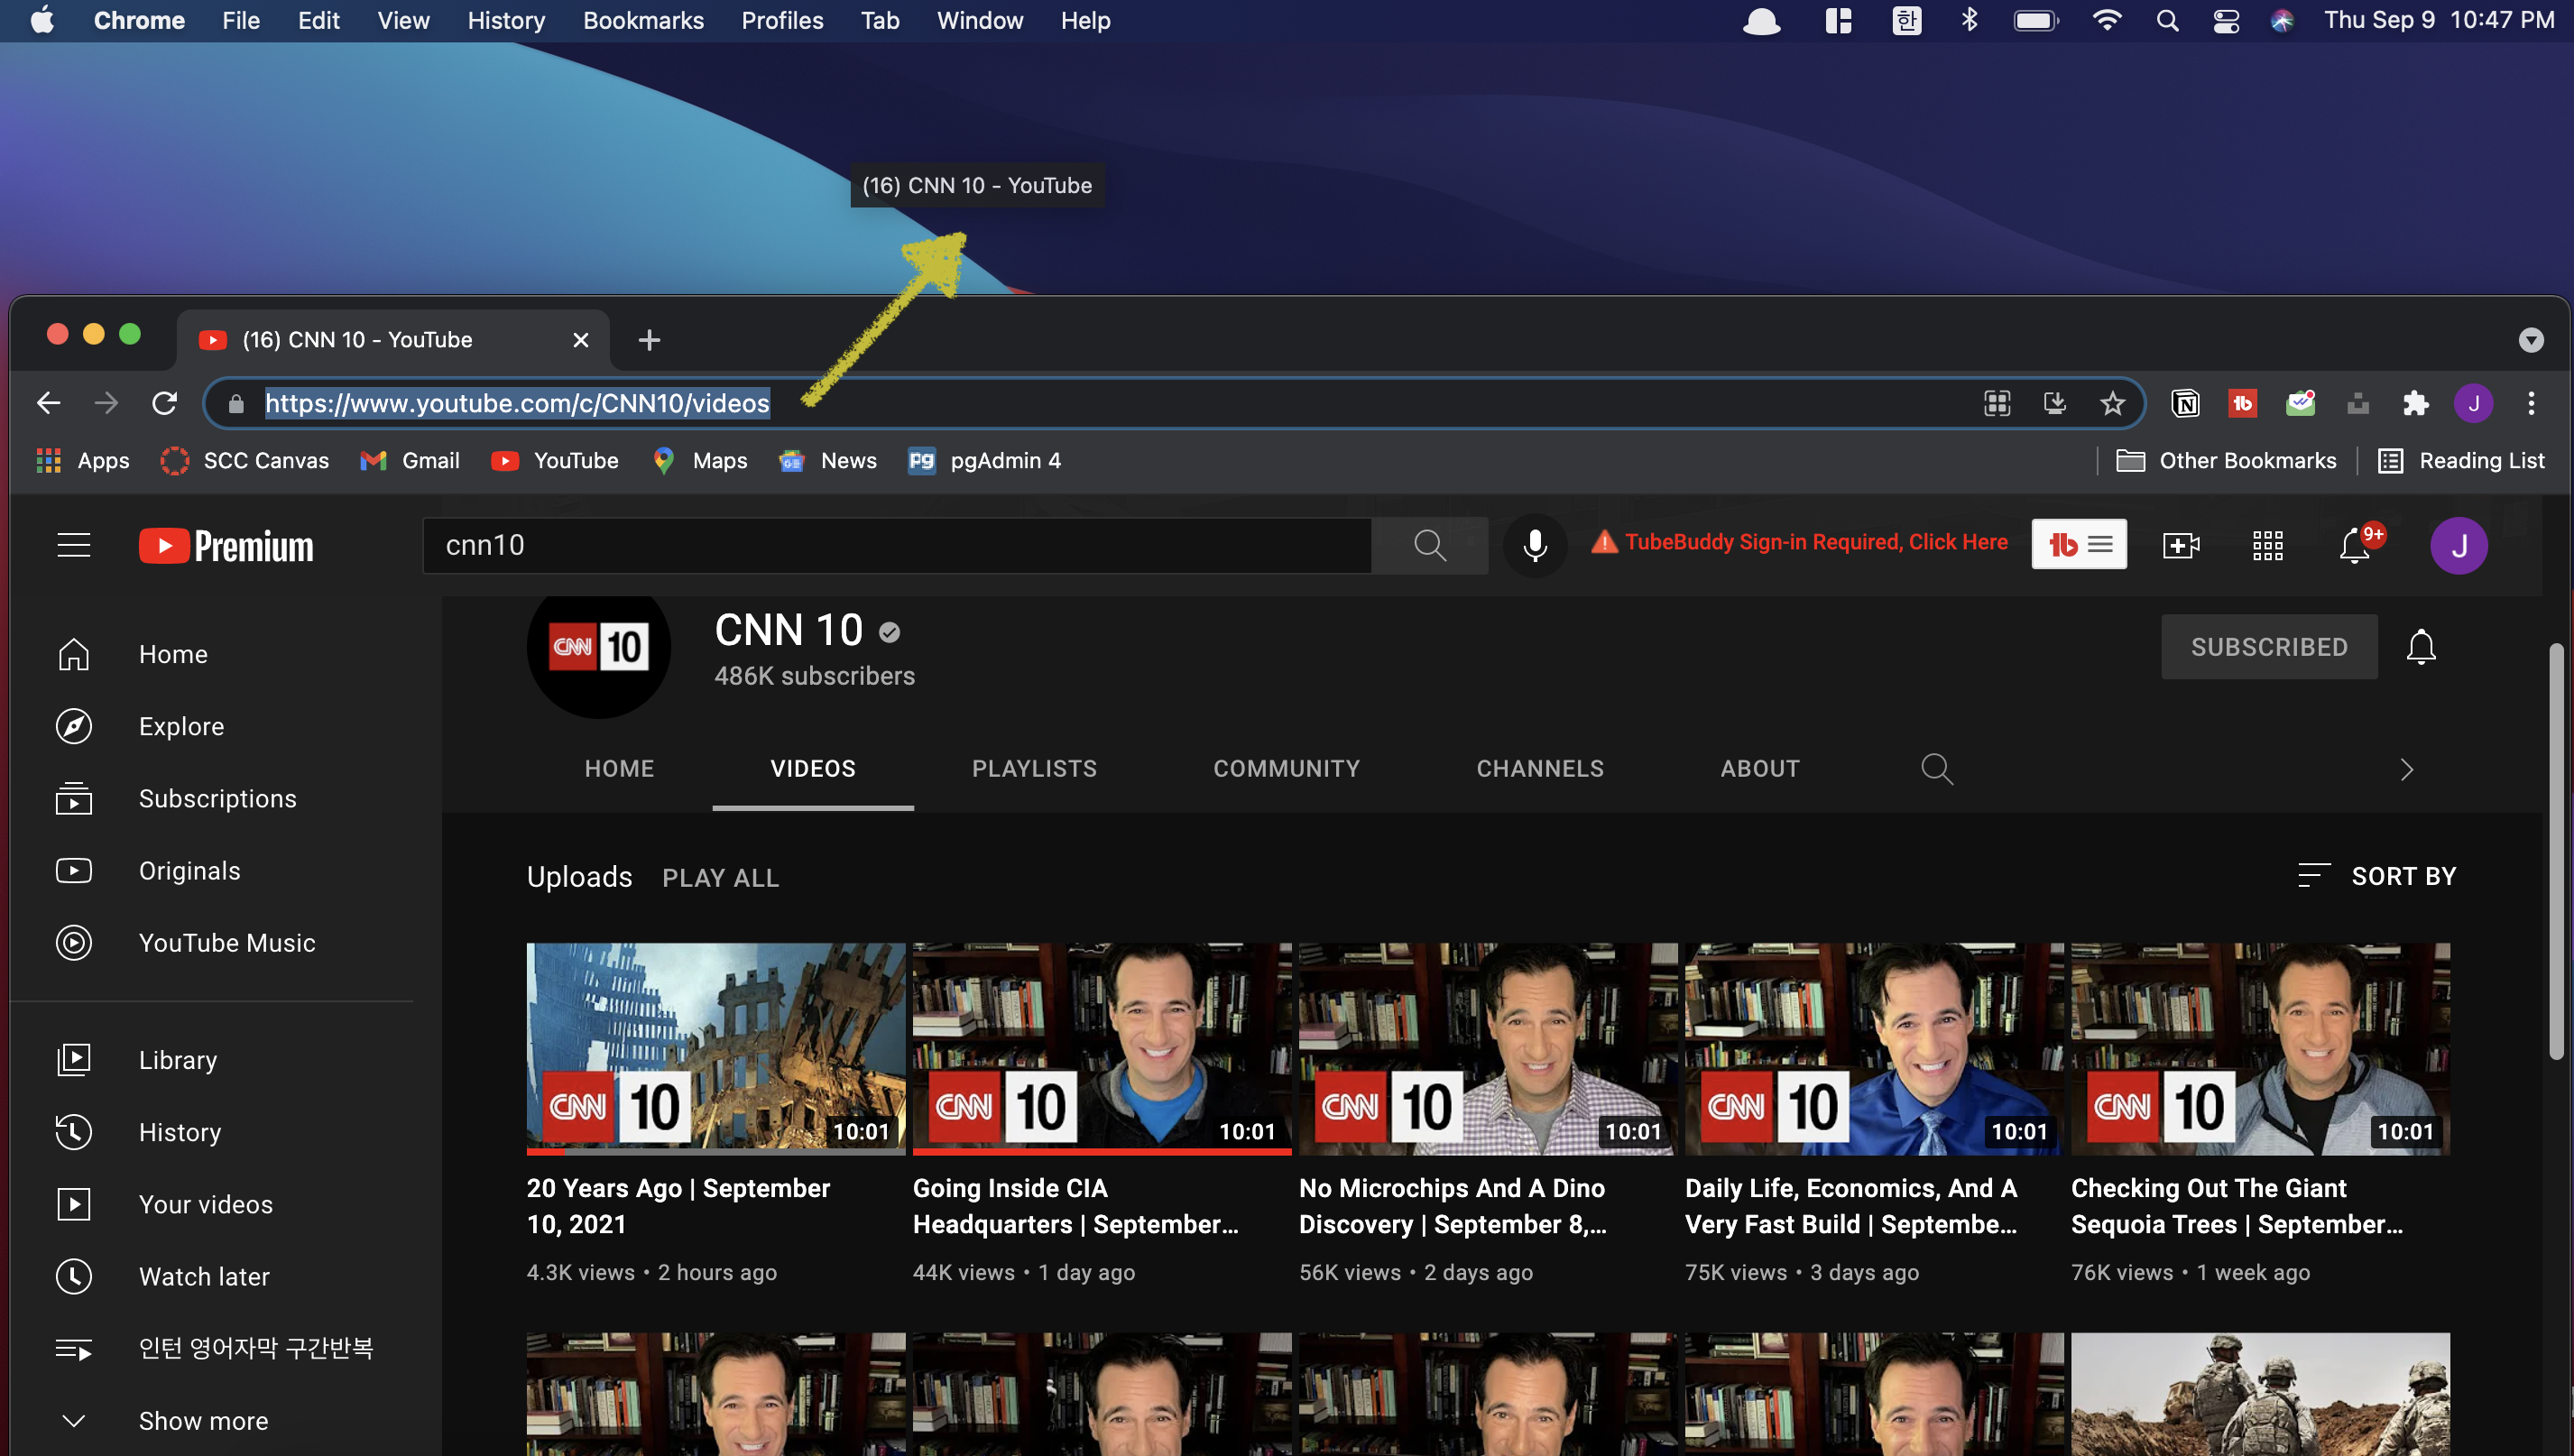Open Library in the sidebar
The height and width of the screenshot is (1456, 2574).
tap(225, 1060)
